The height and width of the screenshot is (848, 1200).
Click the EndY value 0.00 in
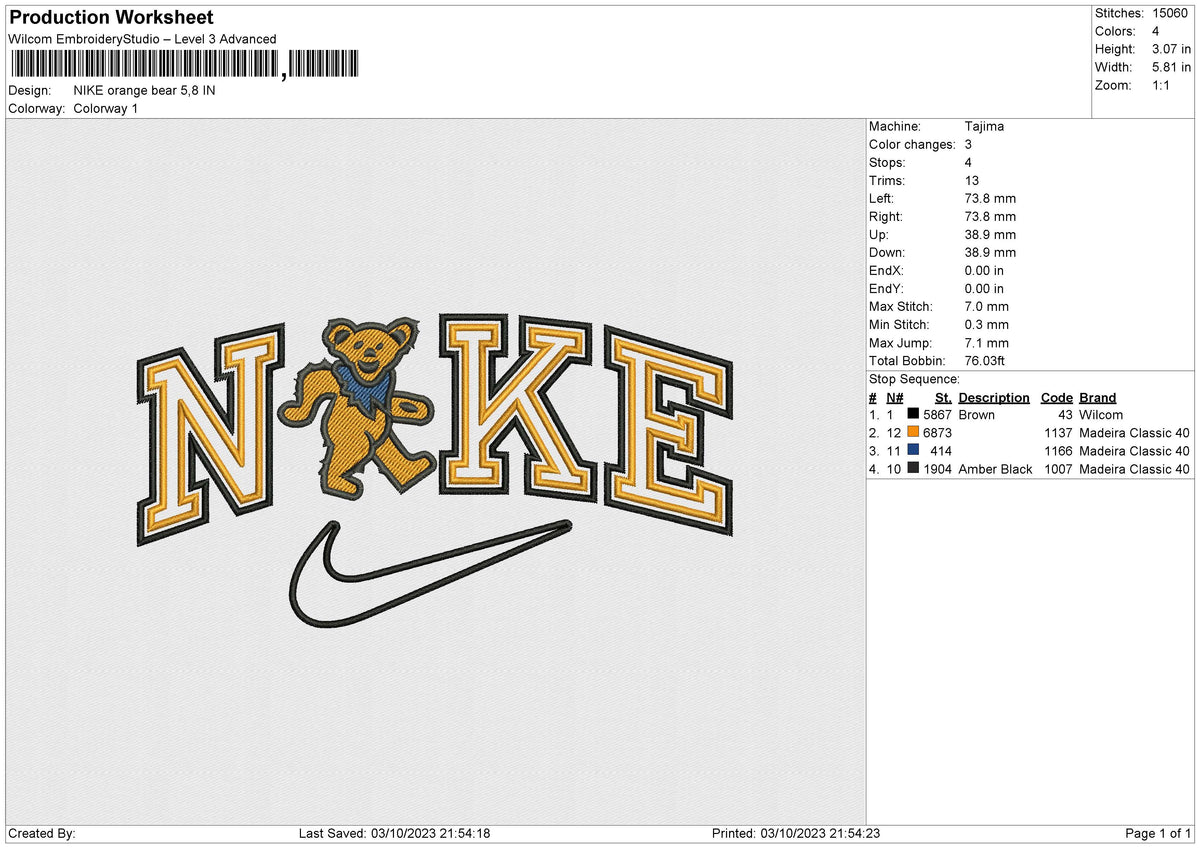pyautogui.click(x=984, y=289)
